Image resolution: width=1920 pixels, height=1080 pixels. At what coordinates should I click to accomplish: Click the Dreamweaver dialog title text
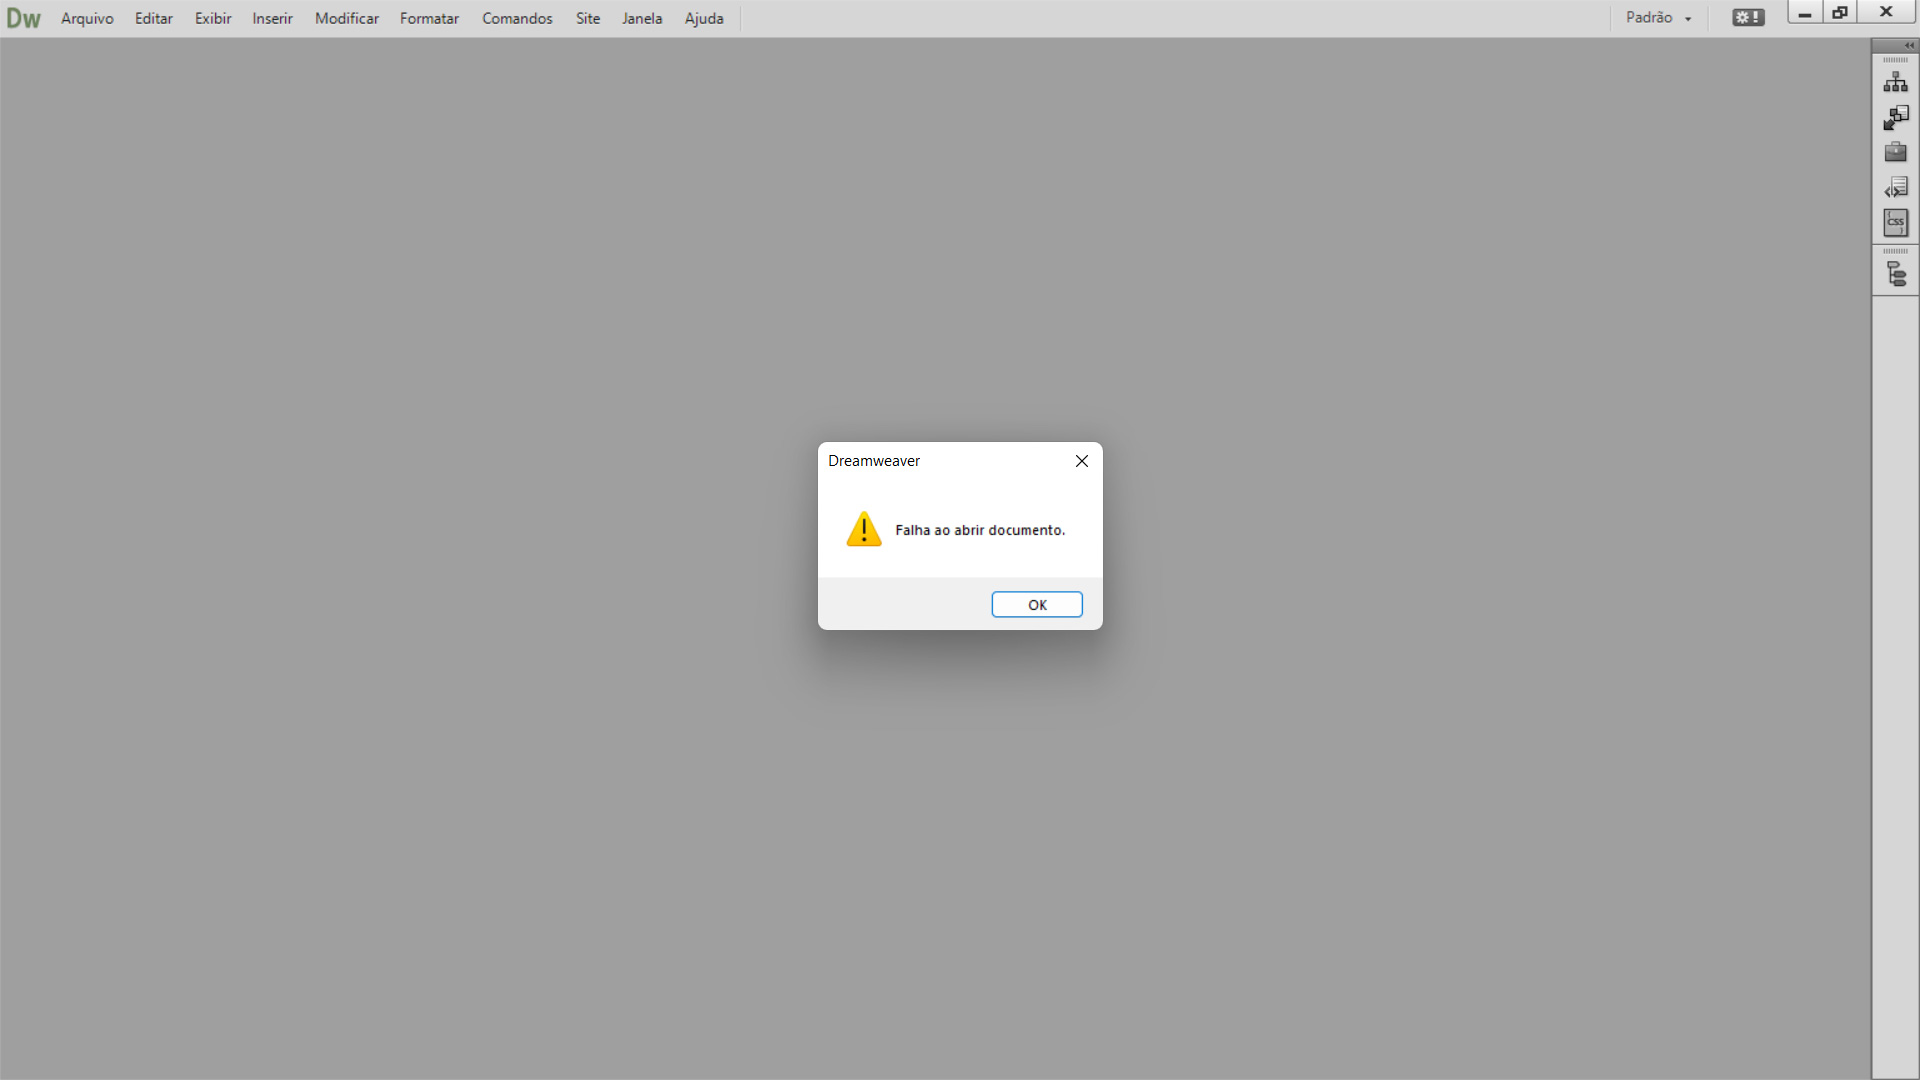click(x=874, y=461)
